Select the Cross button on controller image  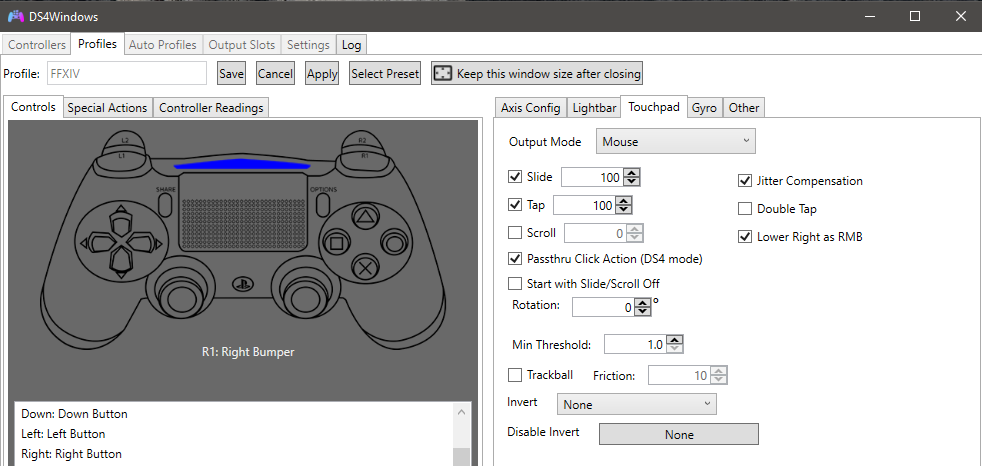[x=364, y=269]
